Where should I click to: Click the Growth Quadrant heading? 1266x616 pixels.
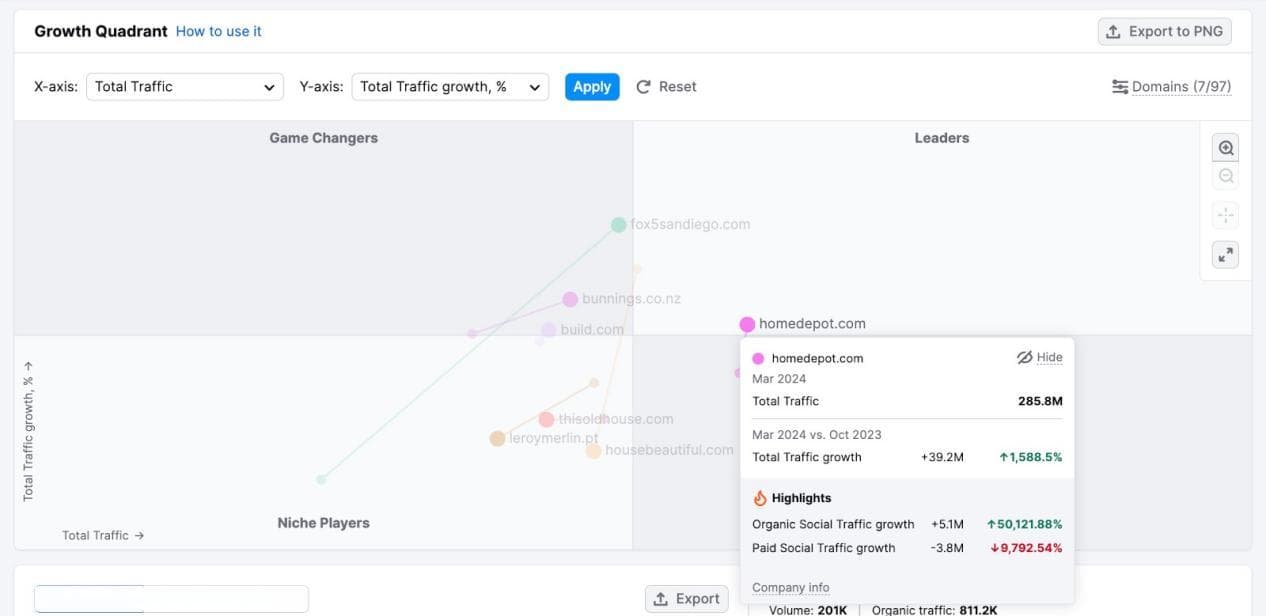click(101, 31)
